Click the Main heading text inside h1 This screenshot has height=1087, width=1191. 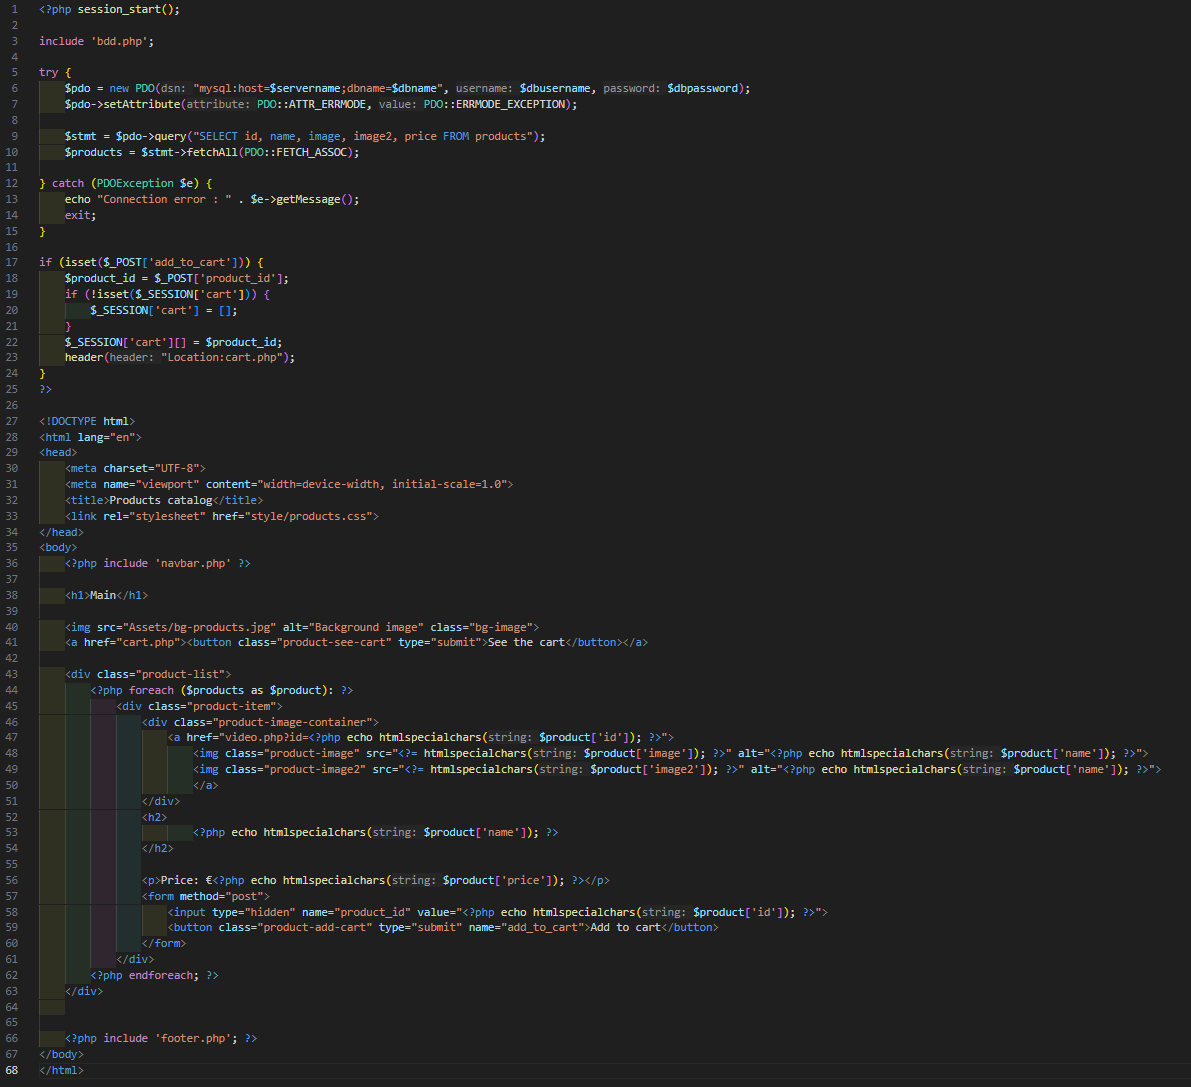point(103,595)
